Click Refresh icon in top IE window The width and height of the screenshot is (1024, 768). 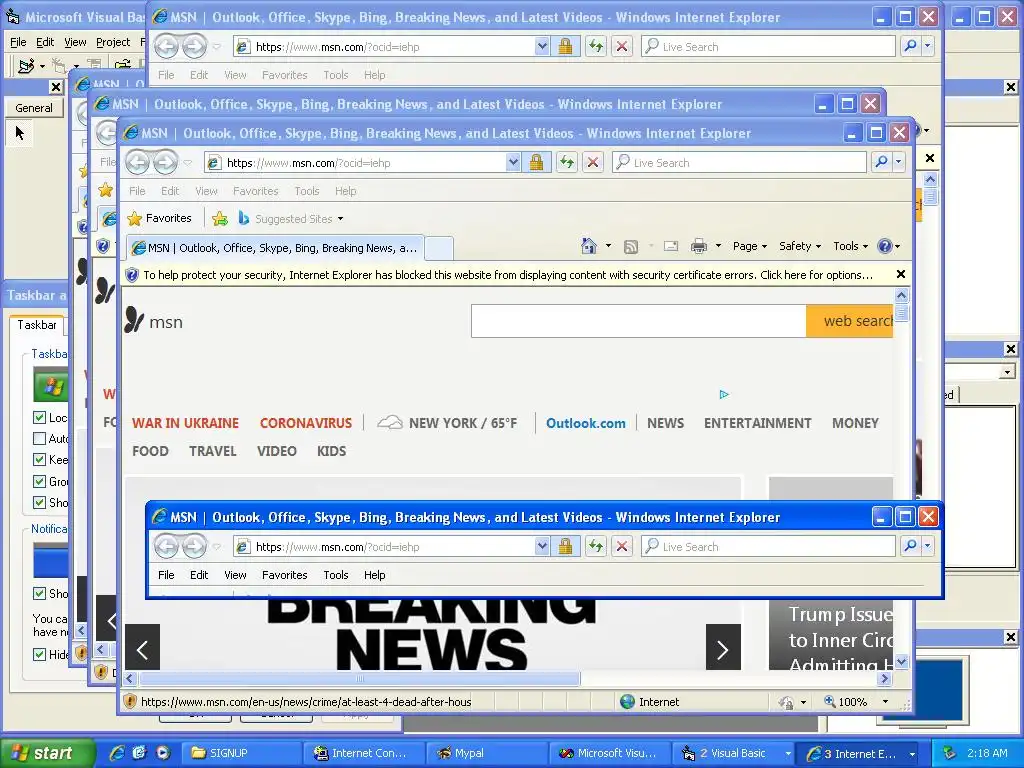point(596,46)
